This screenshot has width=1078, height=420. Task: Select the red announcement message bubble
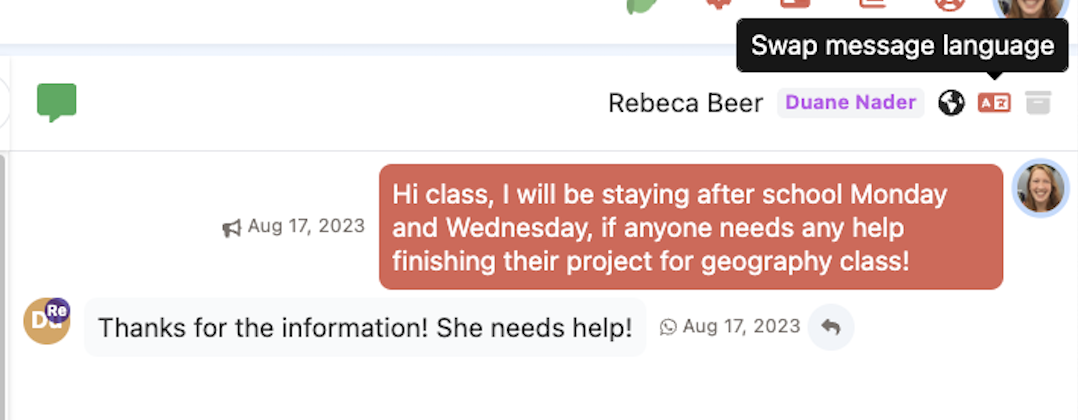690,227
